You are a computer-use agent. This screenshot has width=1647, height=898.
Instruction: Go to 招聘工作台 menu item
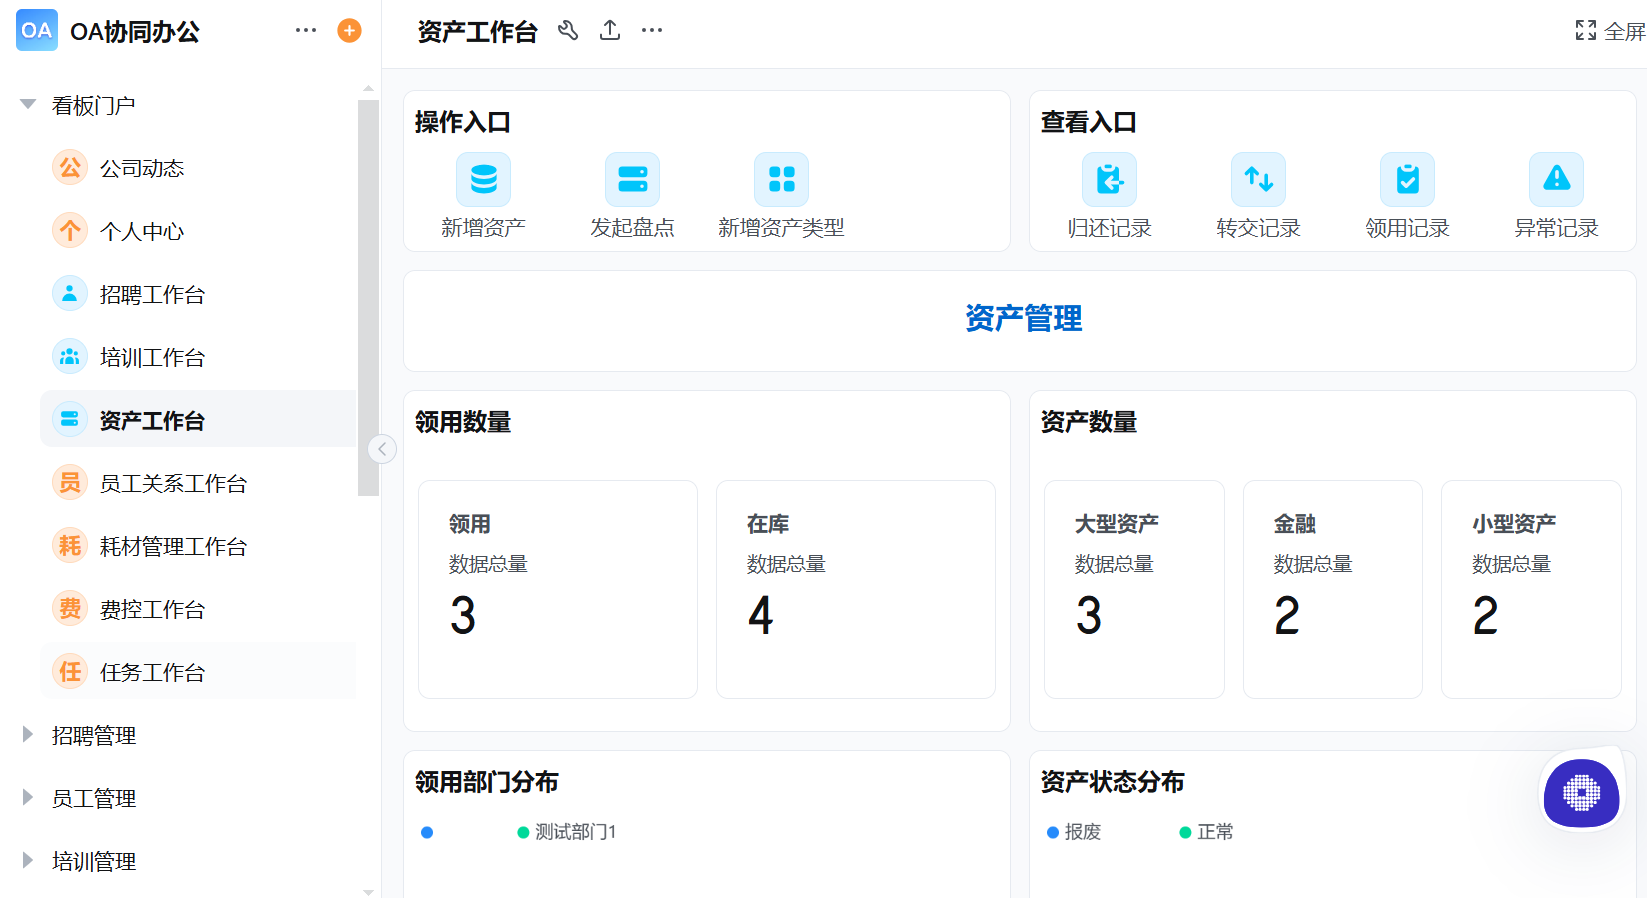pos(198,294)
